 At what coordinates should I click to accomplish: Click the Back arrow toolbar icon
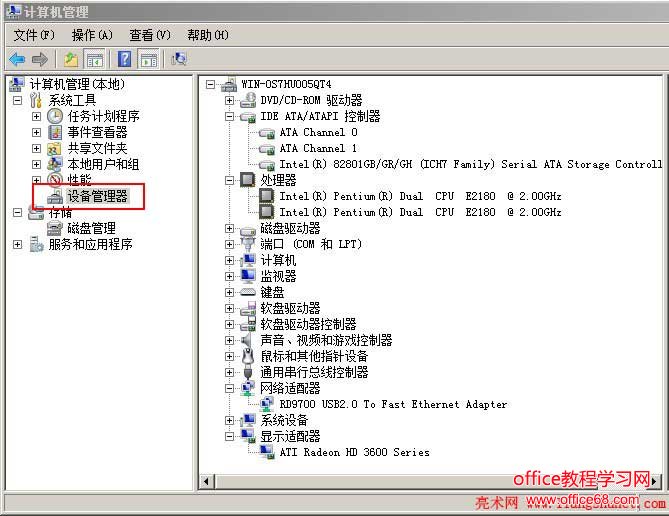pyautogui.click(x=17, y=59)
